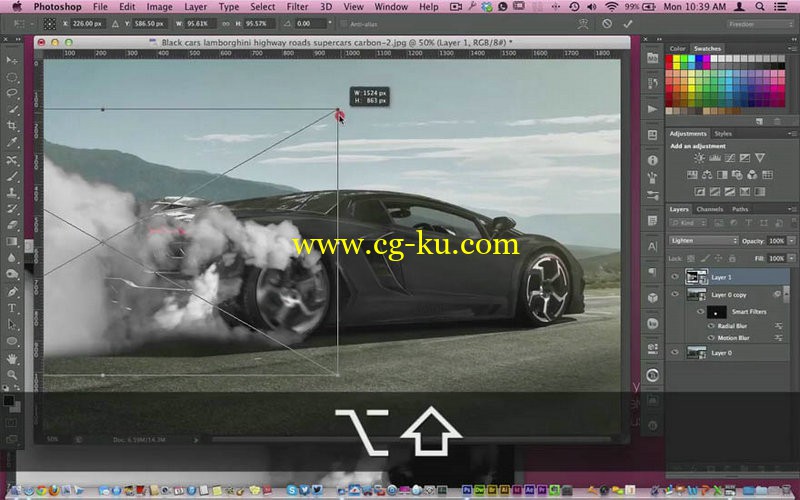Open the Layer menu
Viewport: 800px width, 500px height.
195,7
